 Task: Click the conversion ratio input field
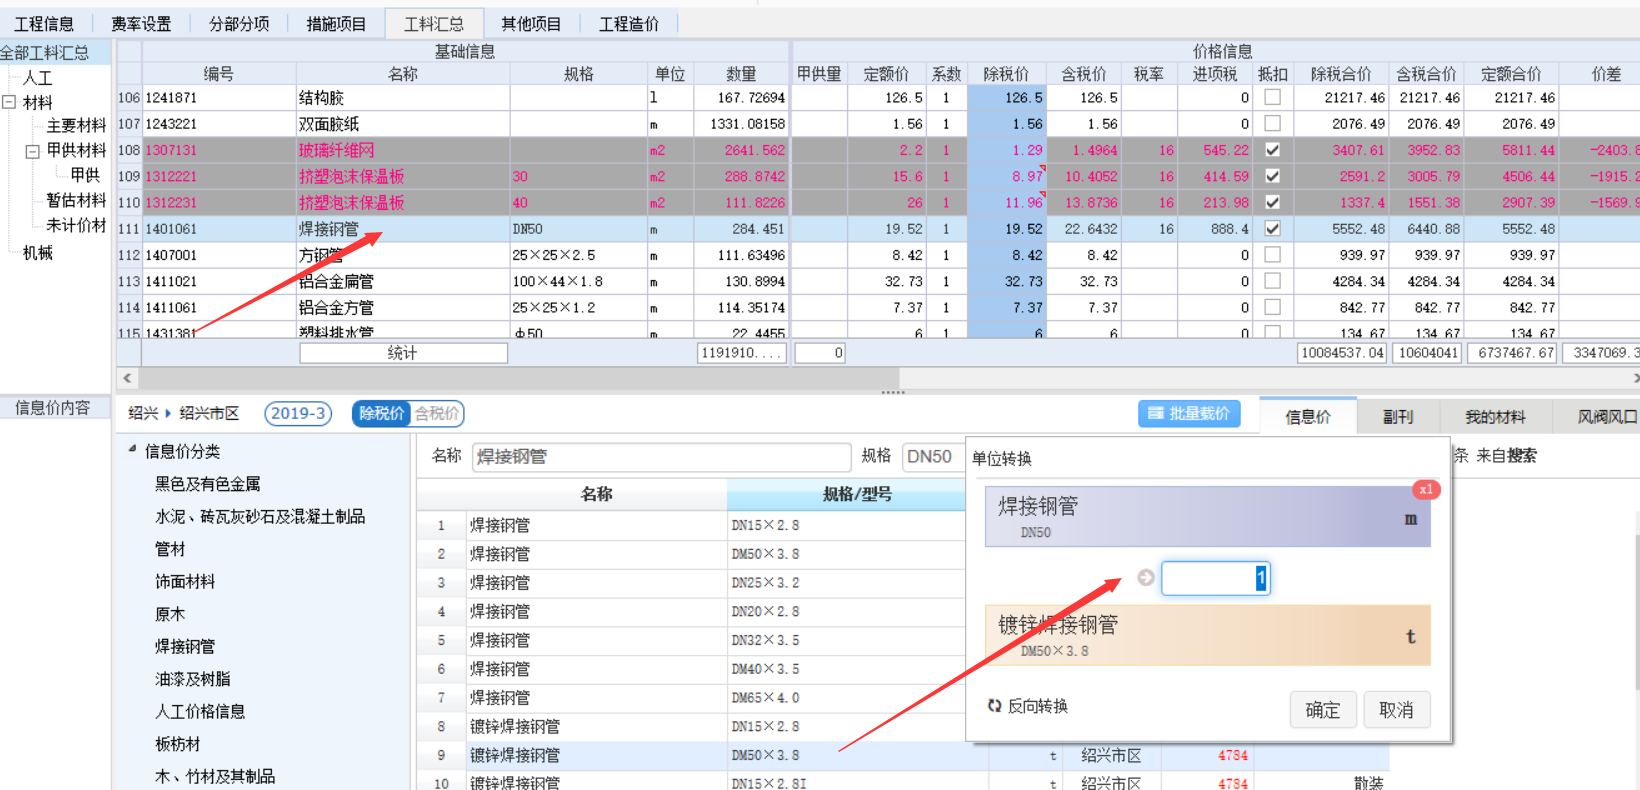(1215, 578)
